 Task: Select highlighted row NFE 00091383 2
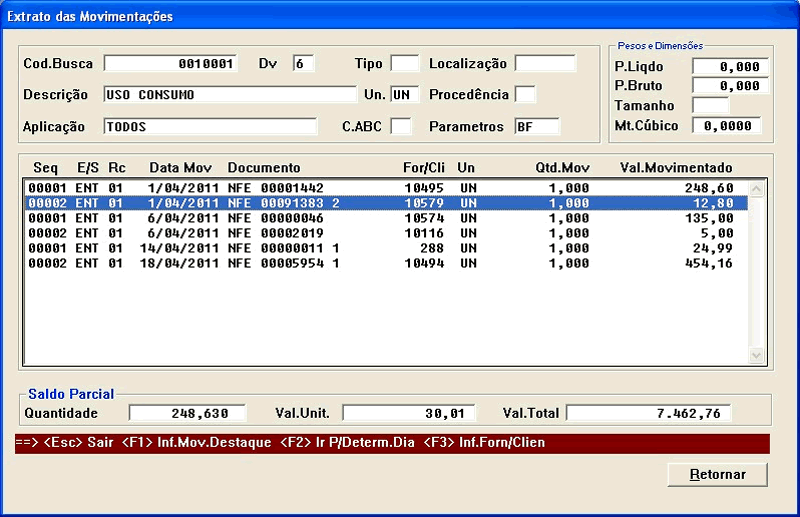point(386,203)
